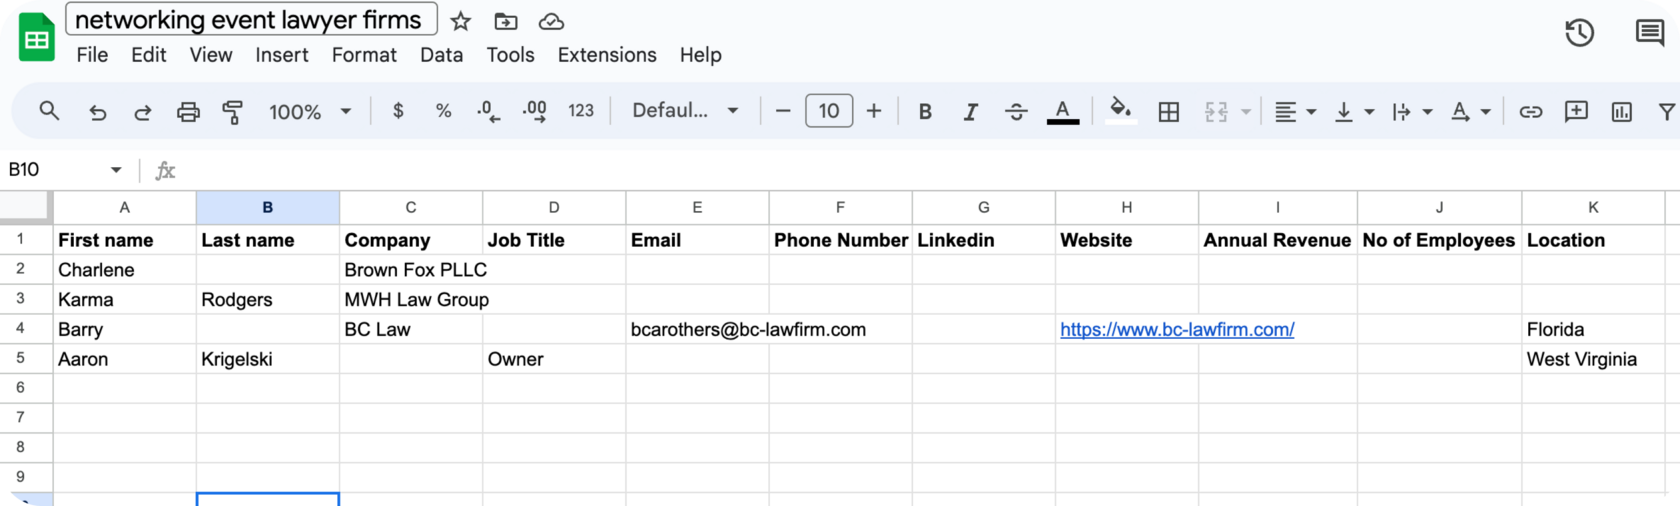Open the name box dropdown arrow
Screen dimensions: 1680x506
[x=116, y=170]
